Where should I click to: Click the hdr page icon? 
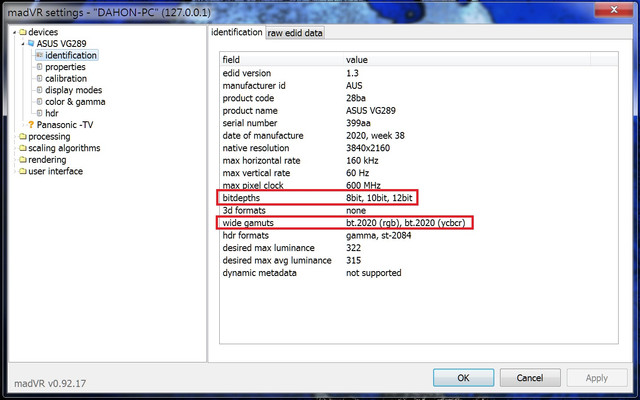coord(40,113)
